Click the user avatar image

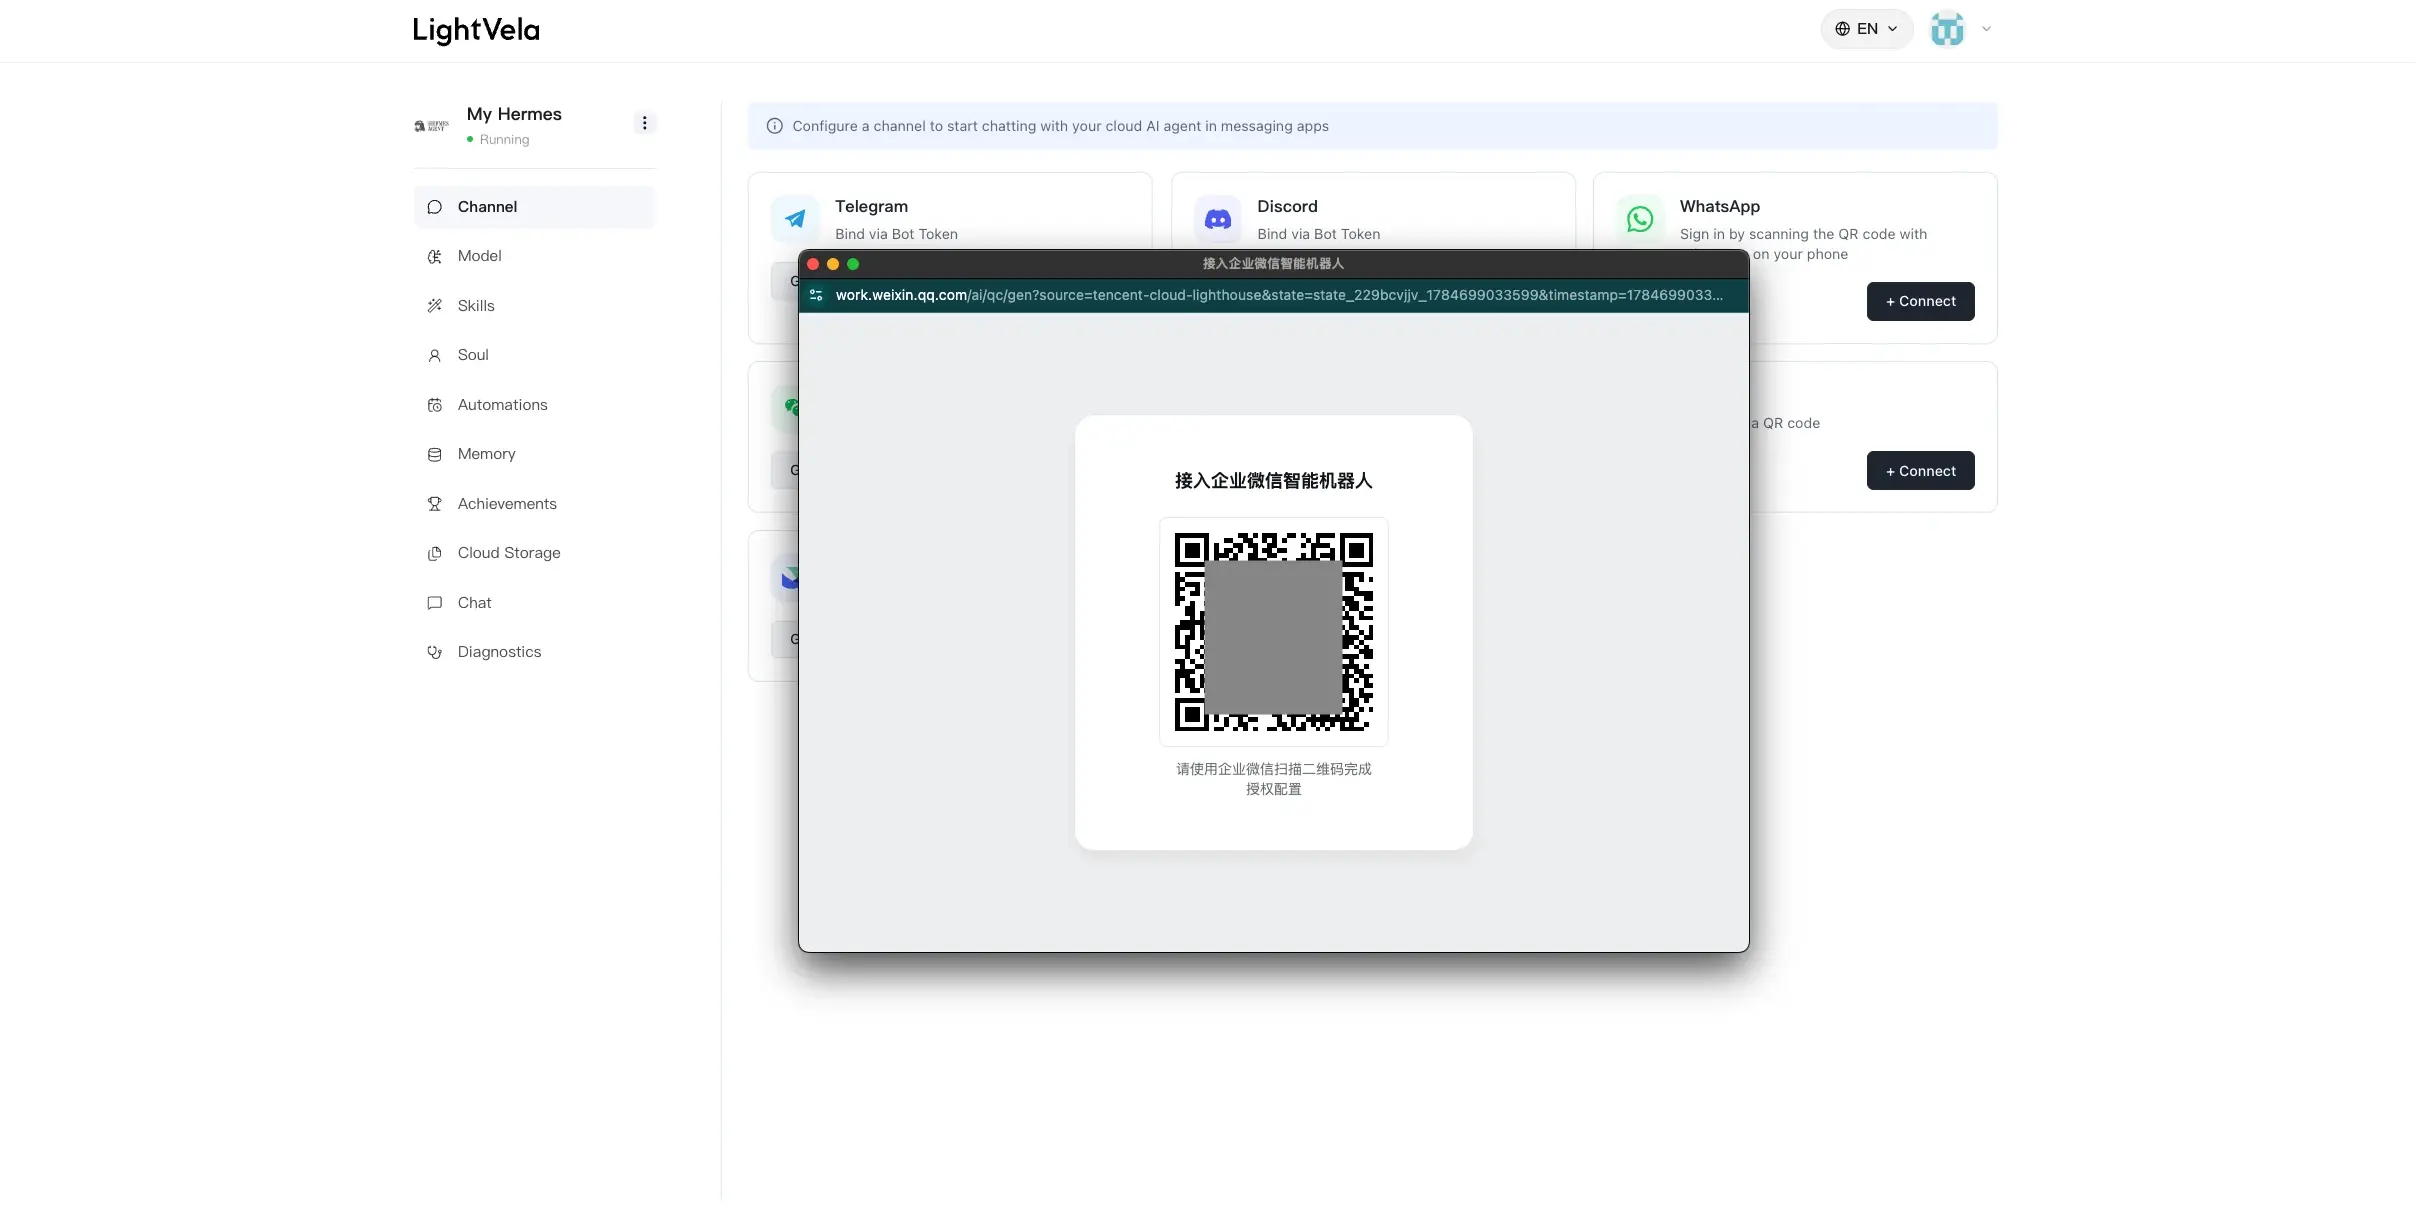(1947, 29)
